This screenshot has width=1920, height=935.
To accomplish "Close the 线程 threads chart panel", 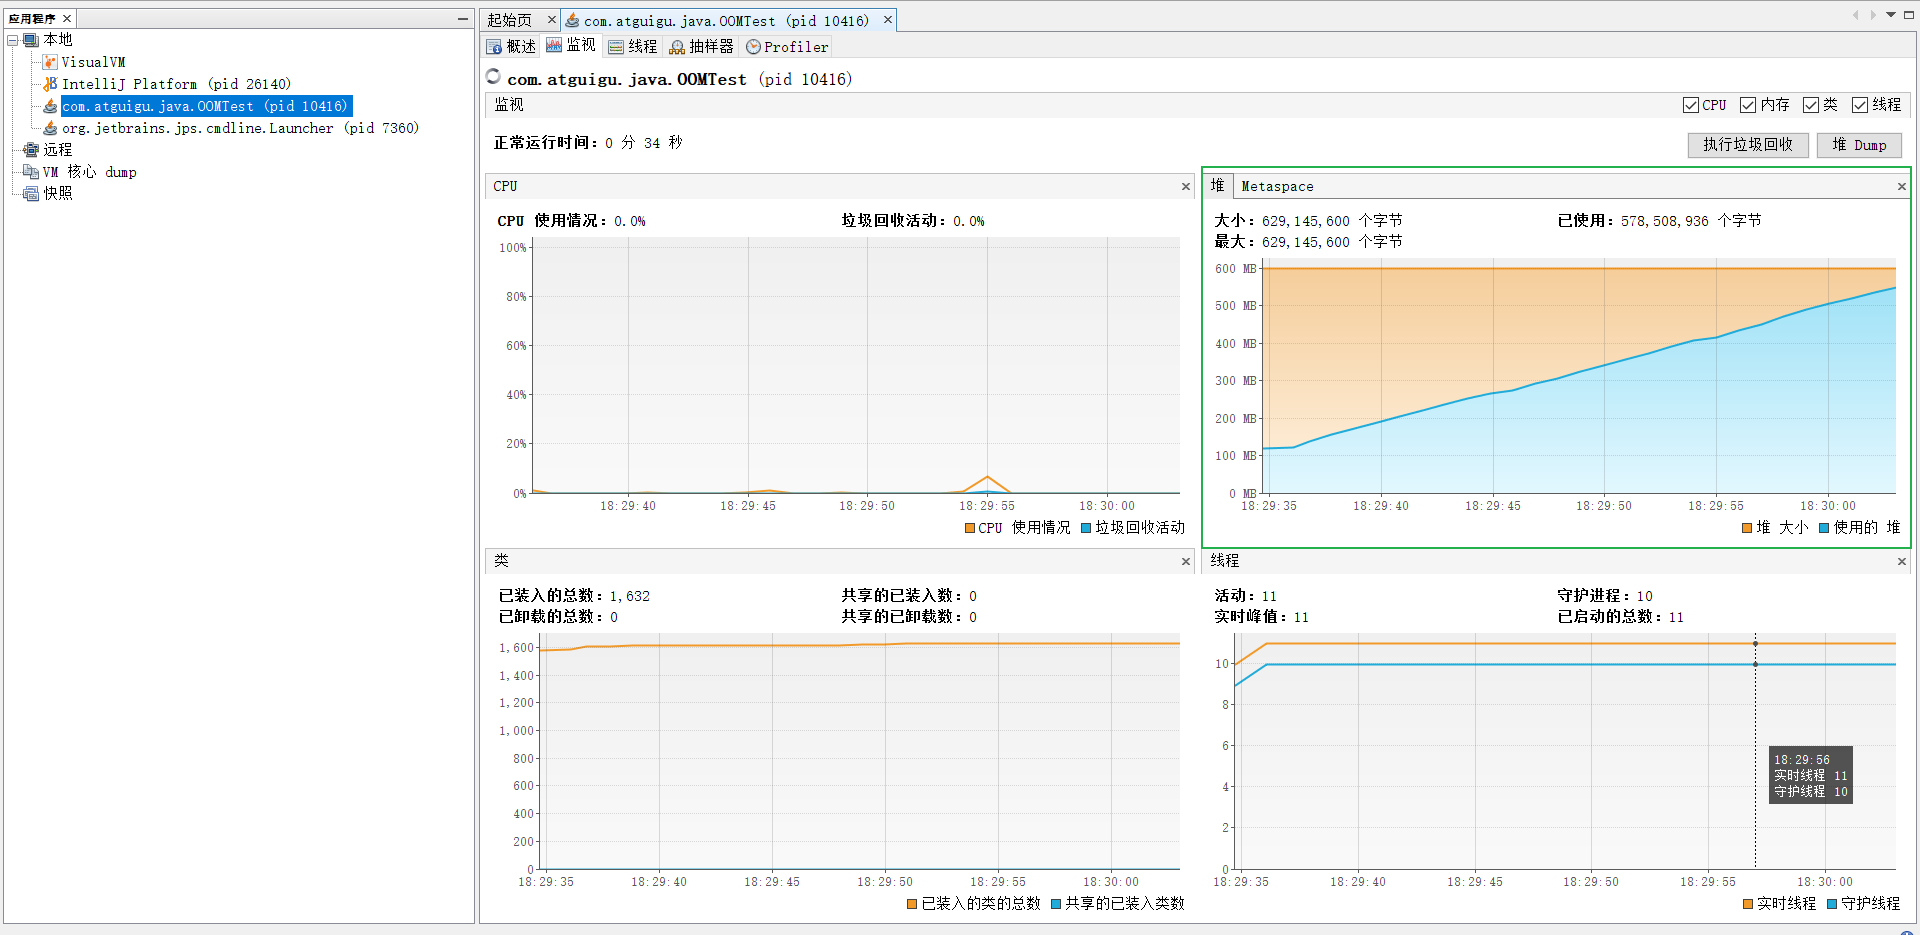I will 1902,562.
